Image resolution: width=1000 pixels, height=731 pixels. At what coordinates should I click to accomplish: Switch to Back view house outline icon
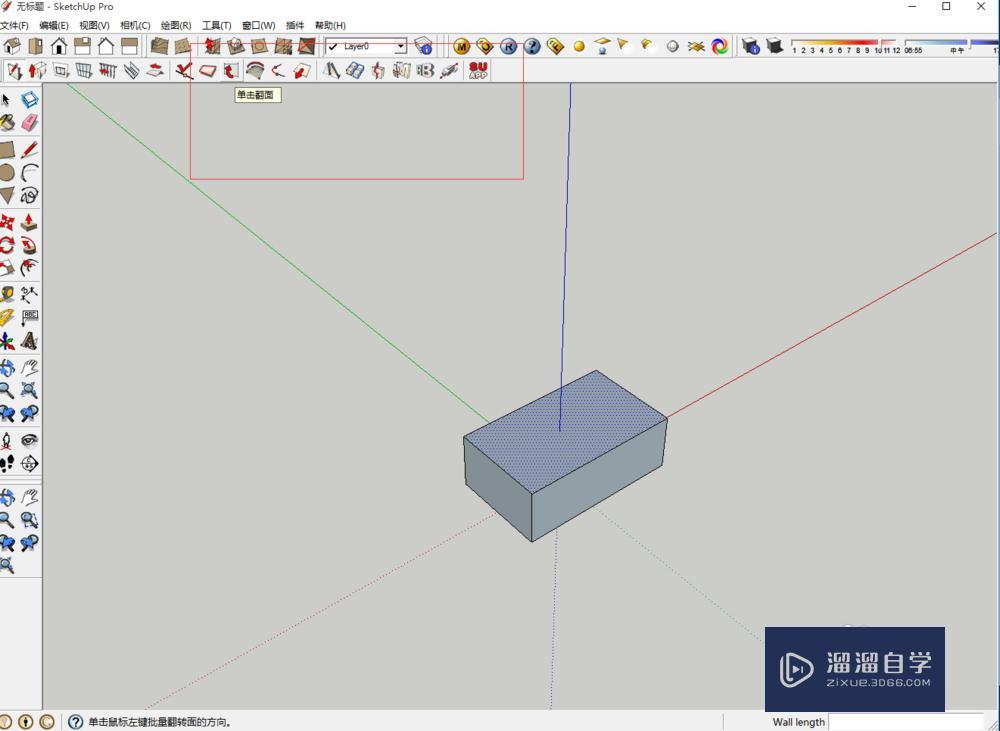(x=106, y=46)
